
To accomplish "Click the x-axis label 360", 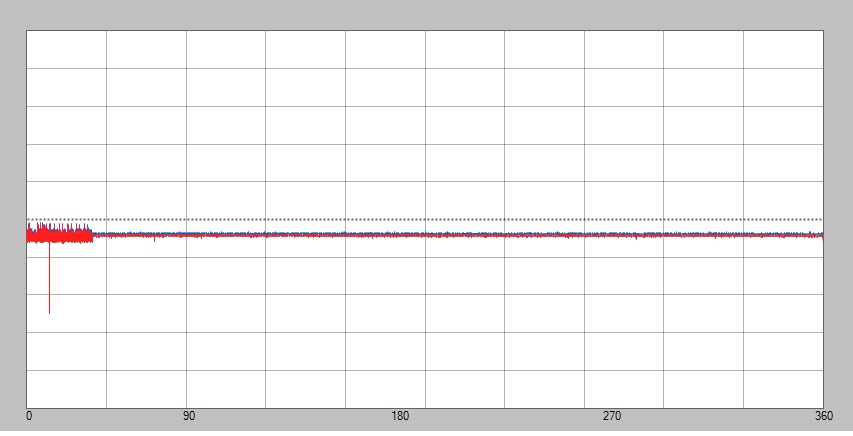I will point(824,416).
